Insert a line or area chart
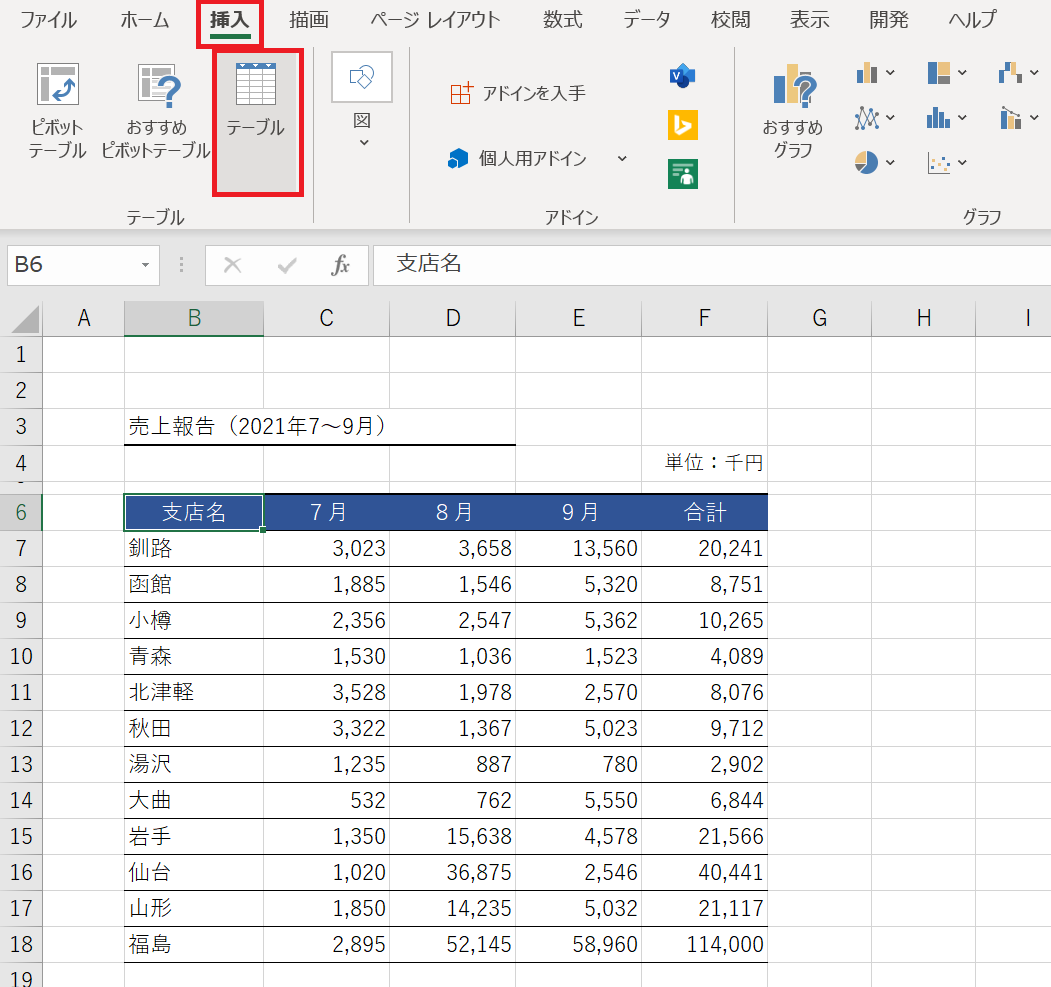This screenshot has height=987, width=1051. [867, 119]
